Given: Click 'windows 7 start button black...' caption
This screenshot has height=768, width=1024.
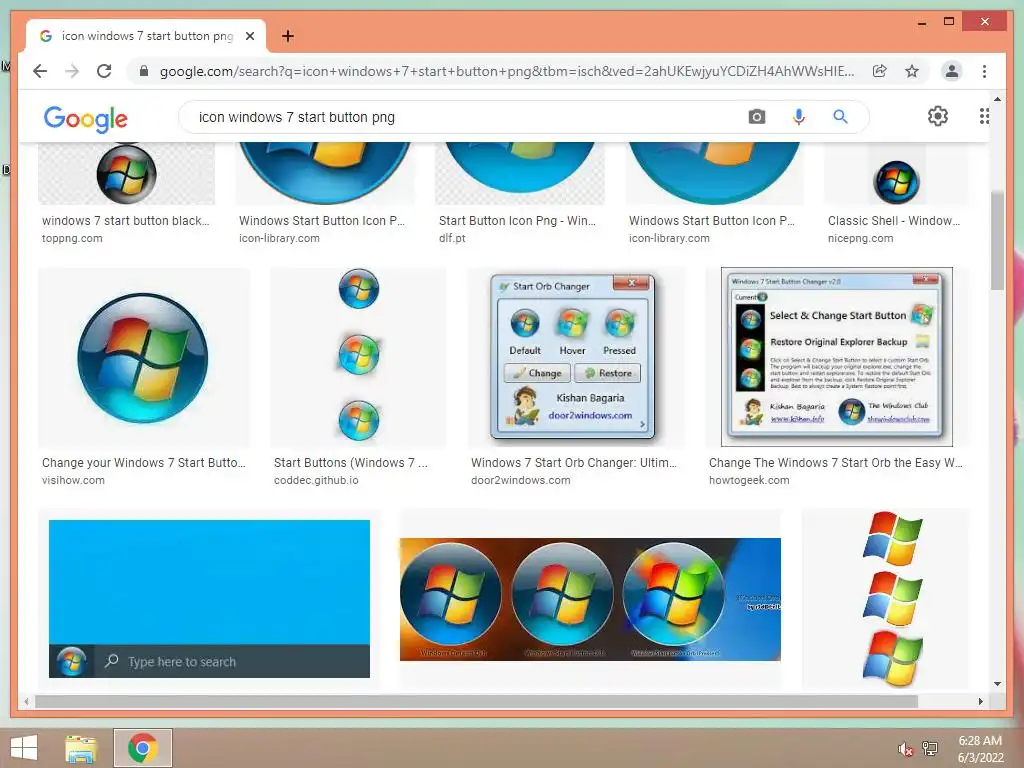Looking at the screenshot, I should (x=125, y=221).
